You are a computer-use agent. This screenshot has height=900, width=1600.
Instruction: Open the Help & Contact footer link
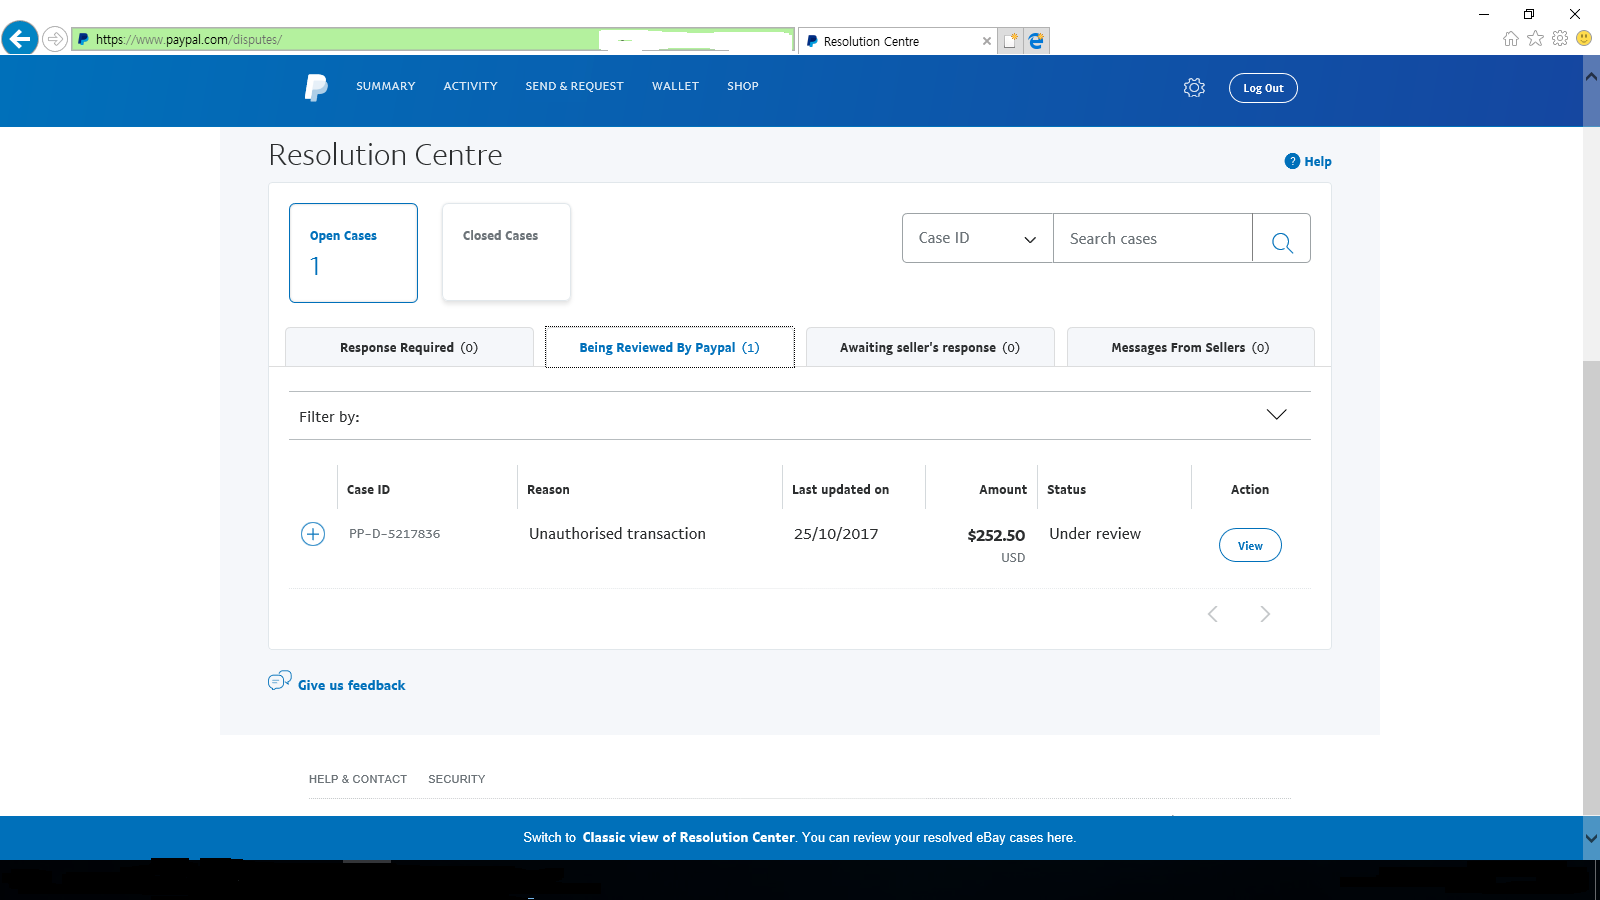tap(358, 779)
